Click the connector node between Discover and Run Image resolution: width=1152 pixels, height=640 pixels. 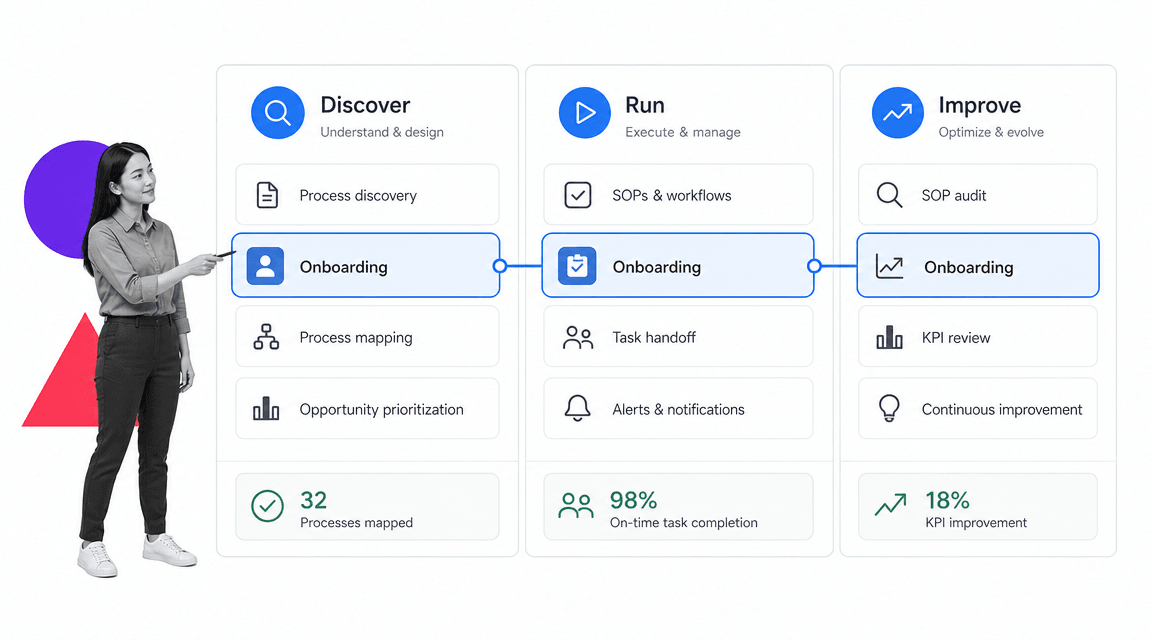pos(500,266)
